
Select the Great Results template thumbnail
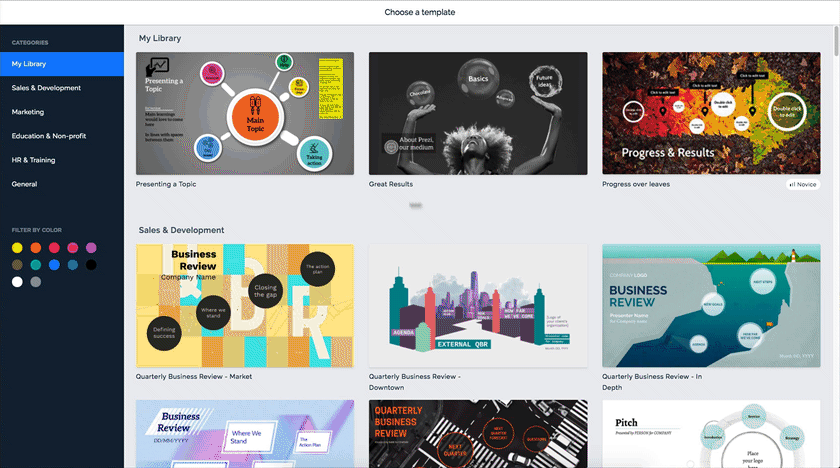point(478,113)
